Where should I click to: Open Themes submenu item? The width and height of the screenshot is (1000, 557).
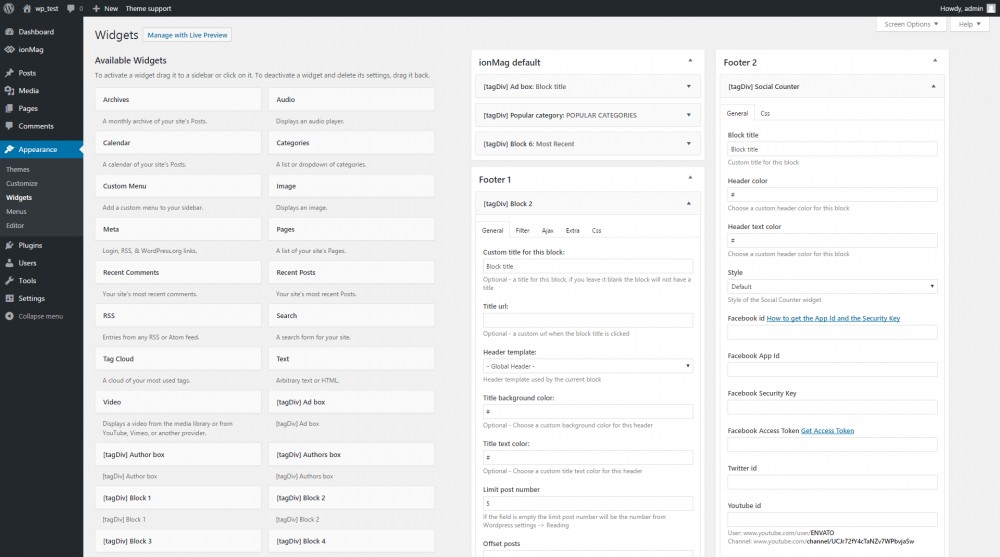tap(18, 170)
